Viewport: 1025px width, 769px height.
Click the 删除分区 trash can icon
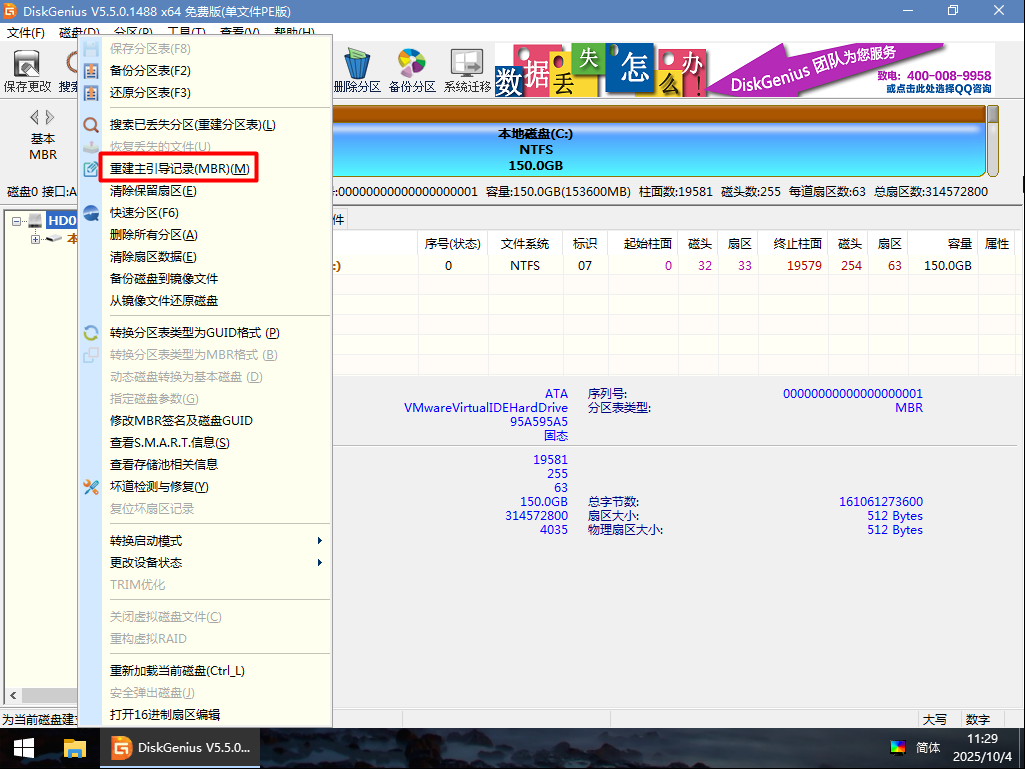(x=357, y=63)
